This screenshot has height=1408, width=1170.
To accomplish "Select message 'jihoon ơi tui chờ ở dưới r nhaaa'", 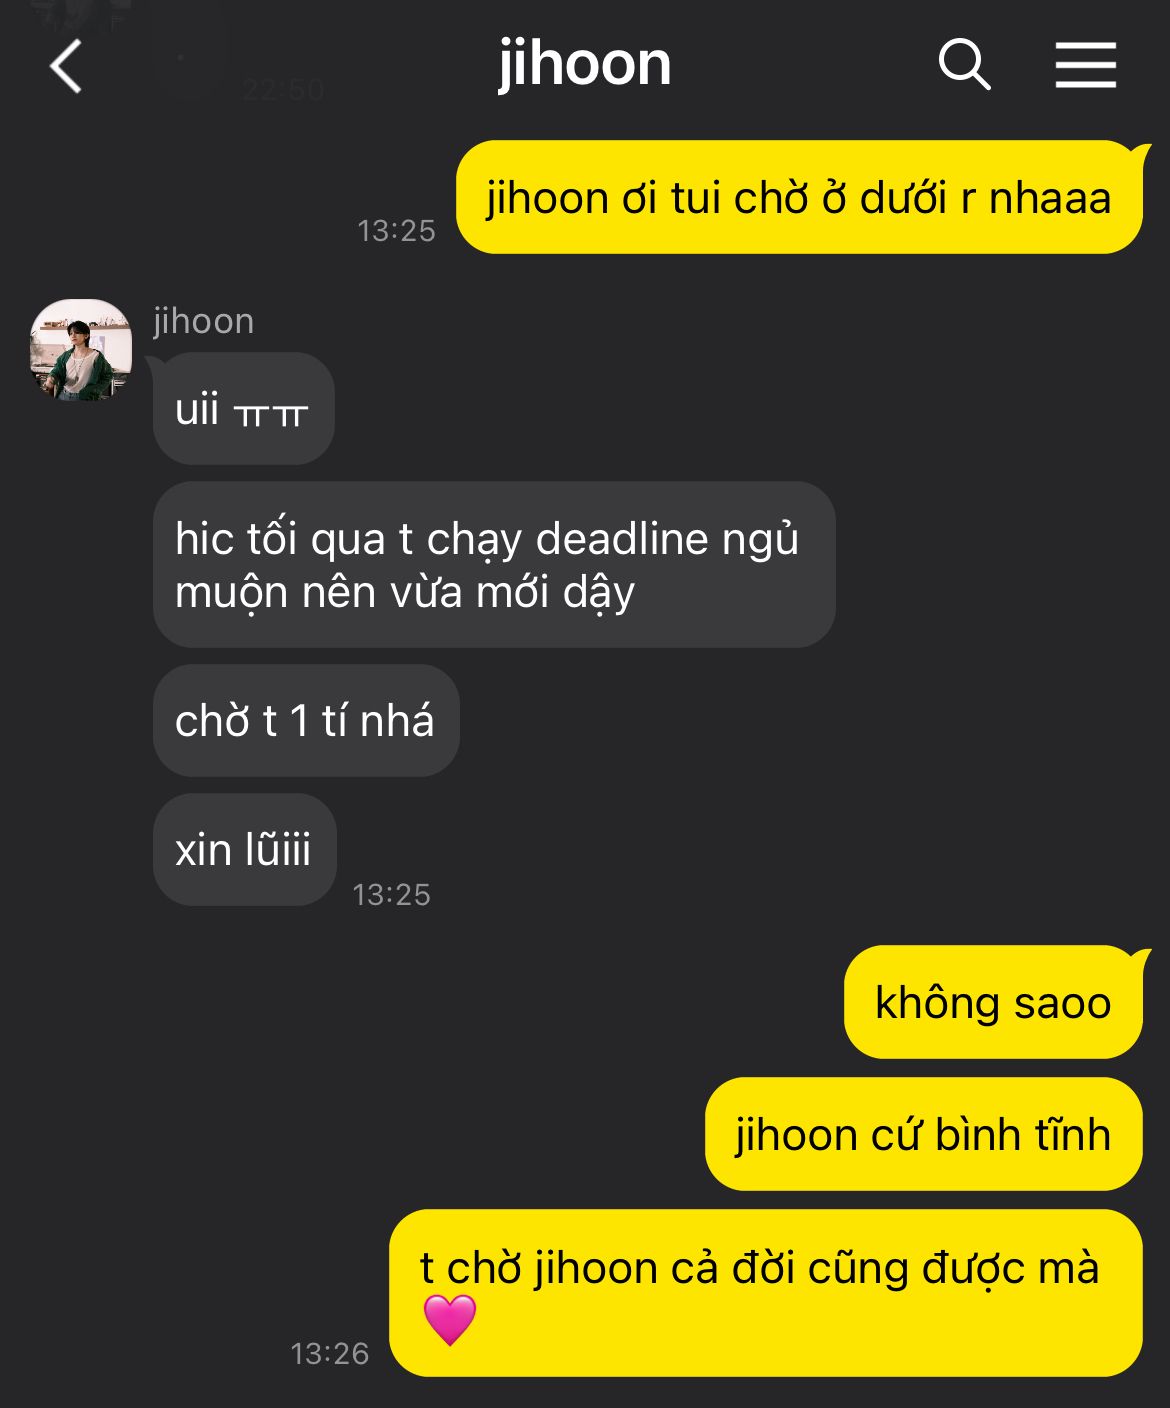I will 799,197.
